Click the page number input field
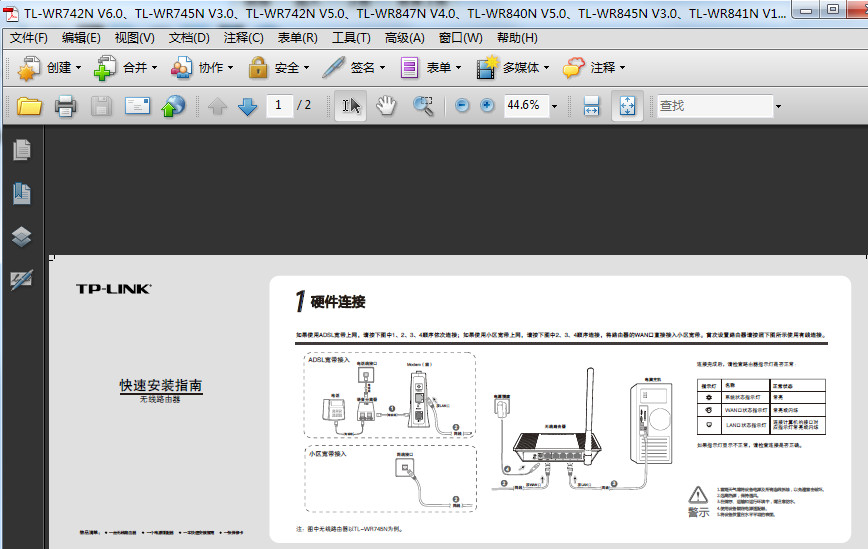The width and height of the screenshot is (868, 549). 278,105
